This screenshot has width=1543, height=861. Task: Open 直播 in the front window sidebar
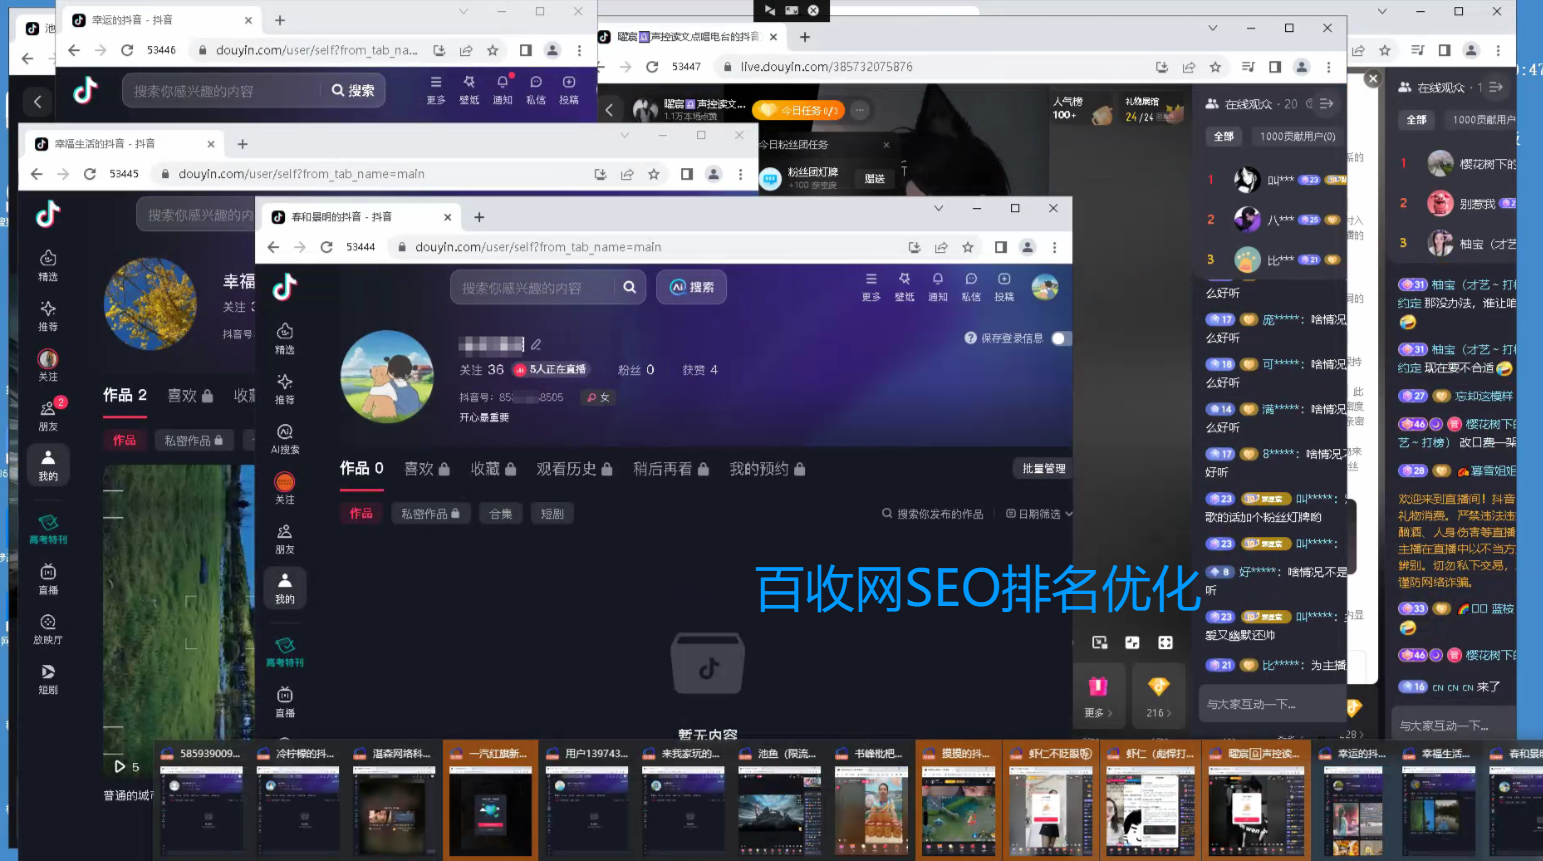point(285,702)
